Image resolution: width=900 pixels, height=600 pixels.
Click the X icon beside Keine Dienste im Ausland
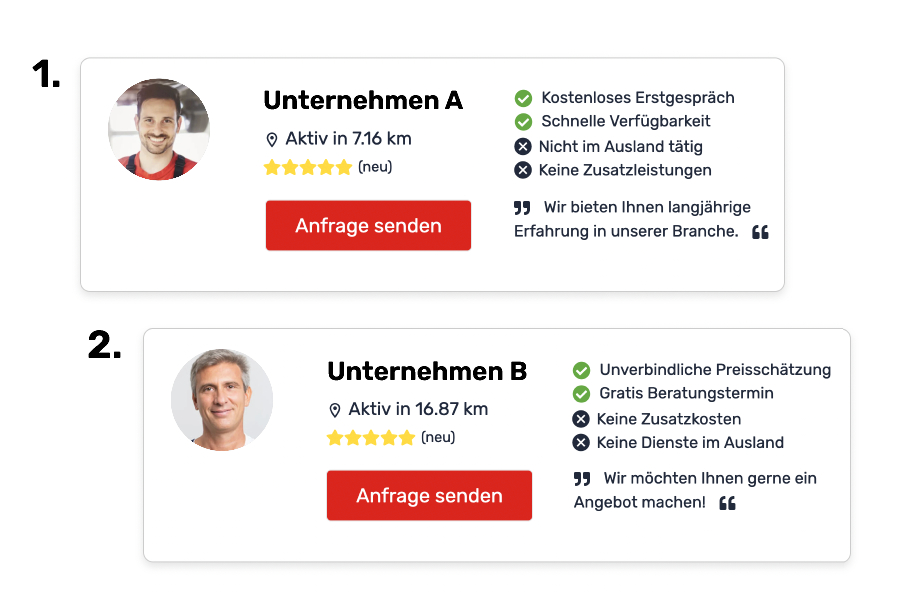point(581,443)
